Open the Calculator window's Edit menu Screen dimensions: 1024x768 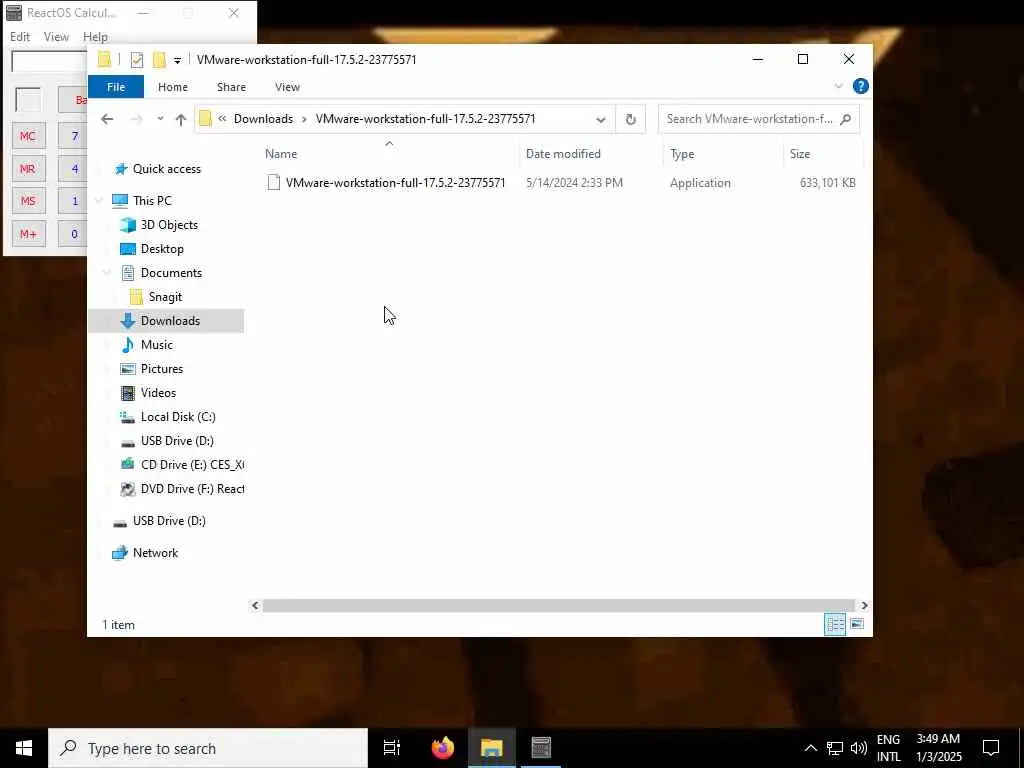[20, 37]
